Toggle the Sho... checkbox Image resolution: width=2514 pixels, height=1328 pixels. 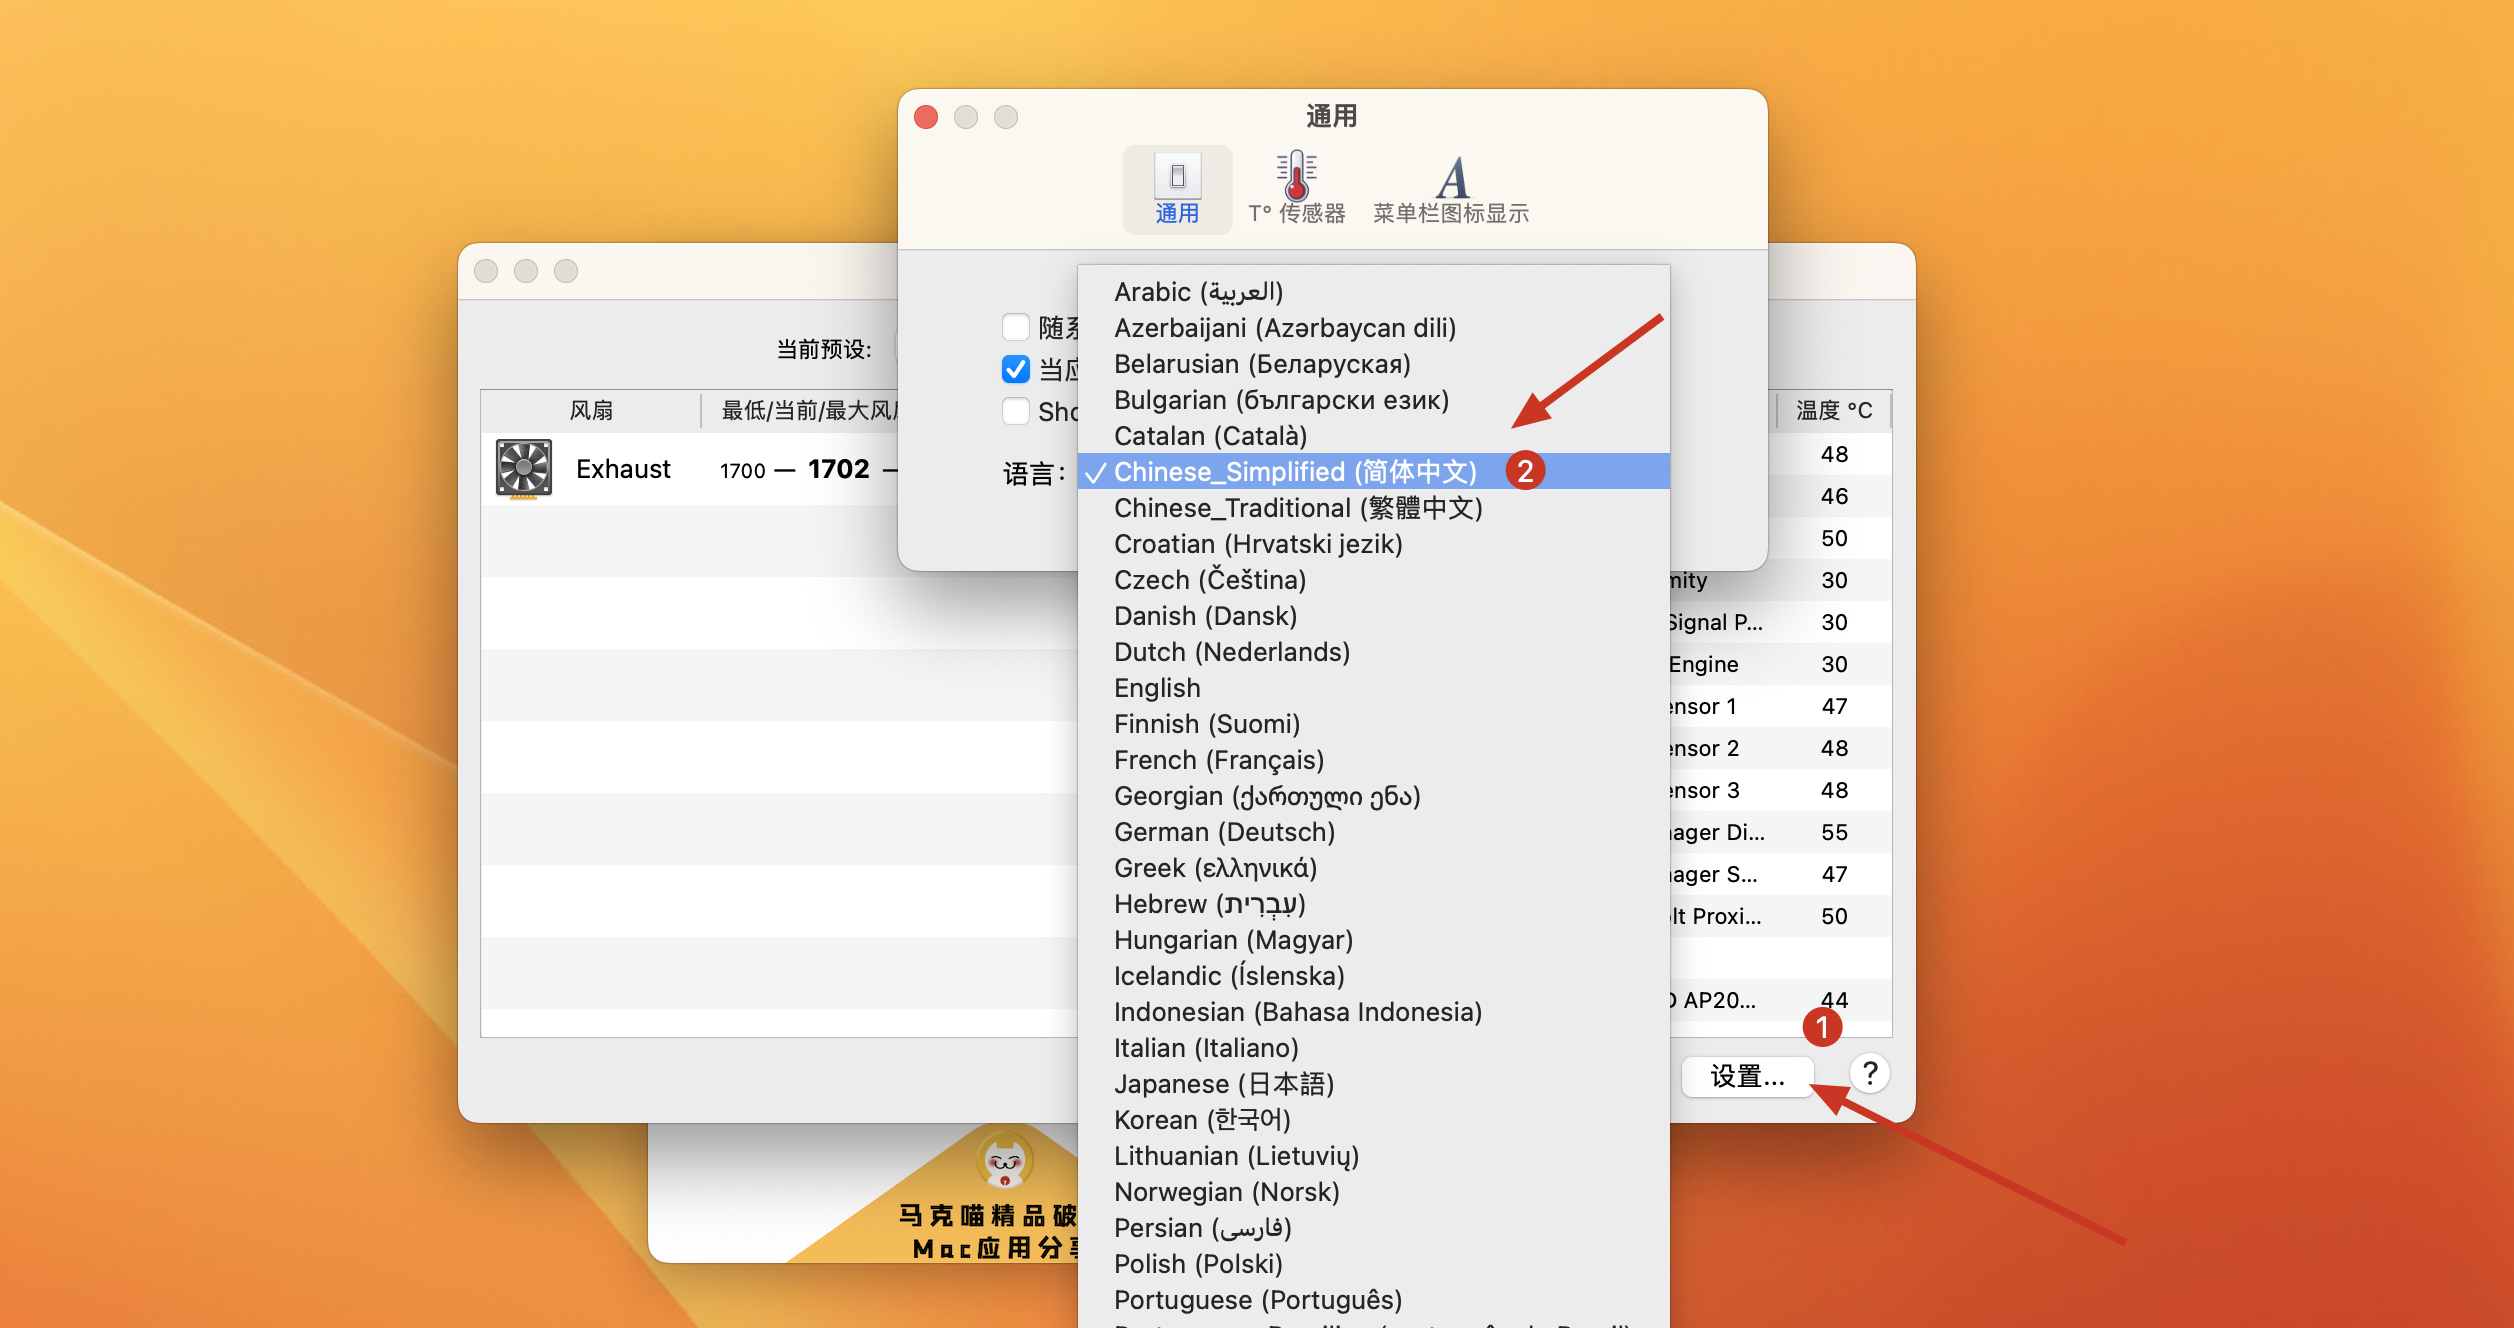pos(1015,411)
